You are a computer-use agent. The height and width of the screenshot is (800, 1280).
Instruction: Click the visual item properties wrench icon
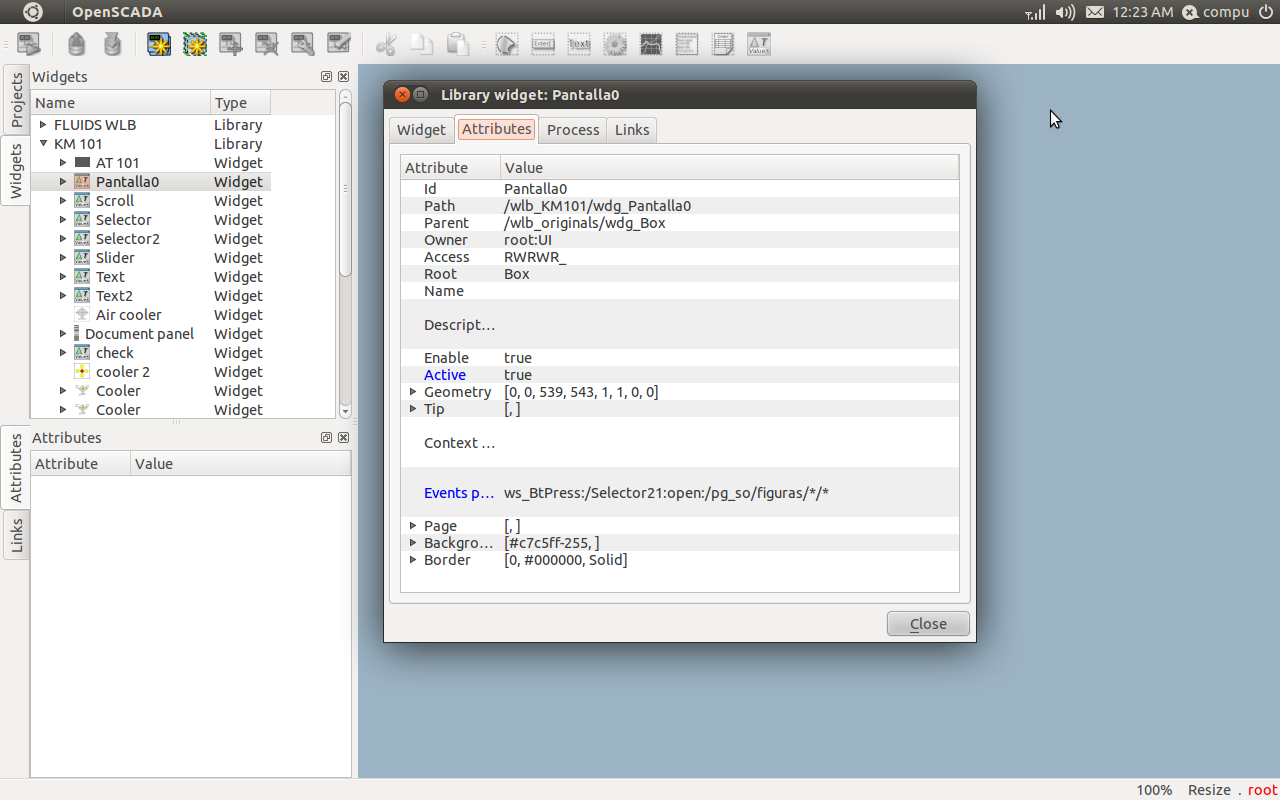click(x=303, y=44)
